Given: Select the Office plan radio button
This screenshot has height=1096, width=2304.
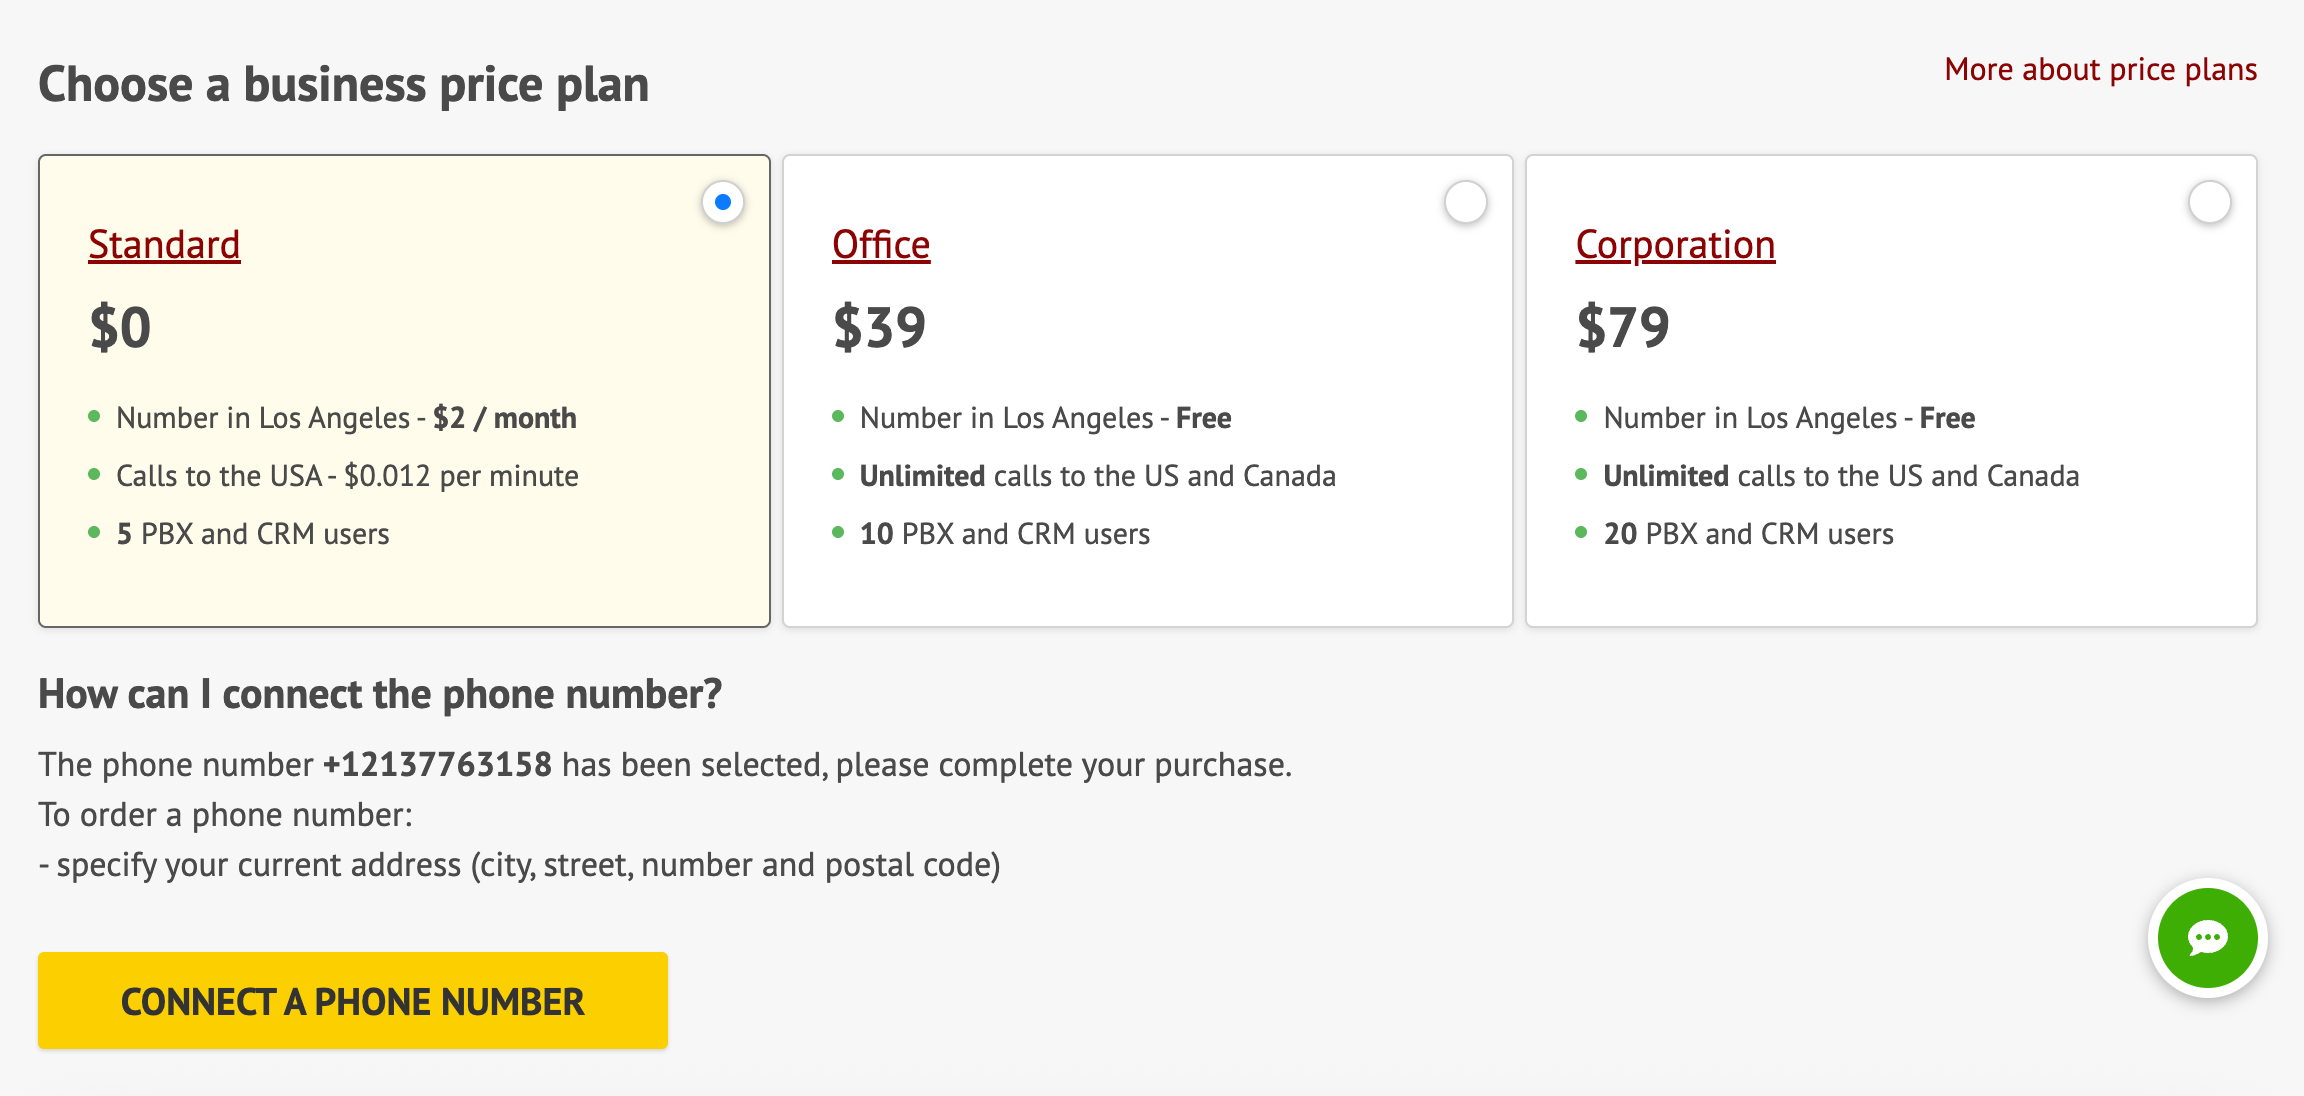Looking at the screenshot, I should (x=1464, y=202).
